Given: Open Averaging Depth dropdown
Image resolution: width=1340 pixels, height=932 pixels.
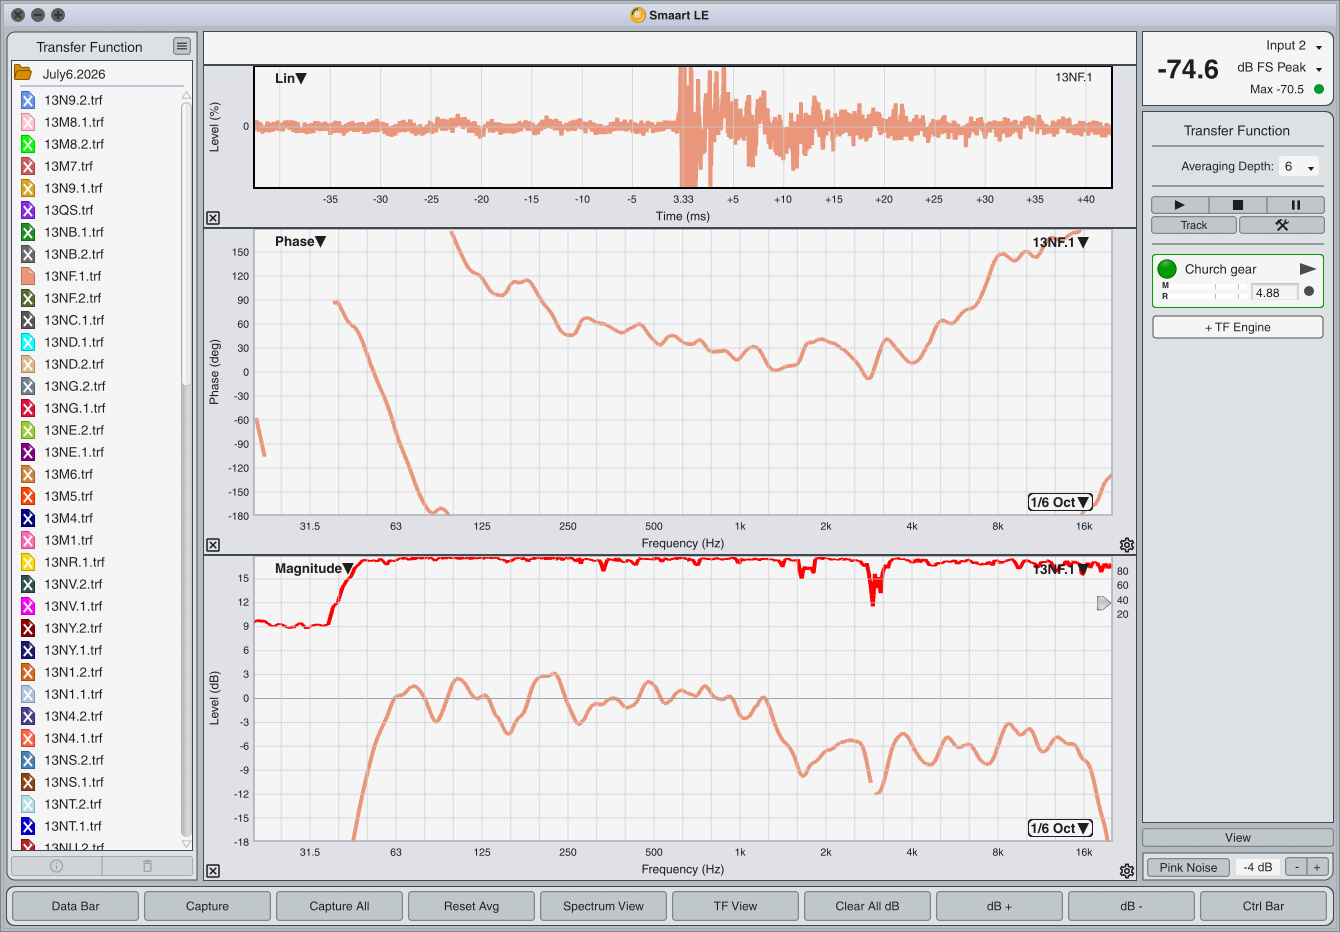Looking at the screenshot, I should [x=1300, y=167].
